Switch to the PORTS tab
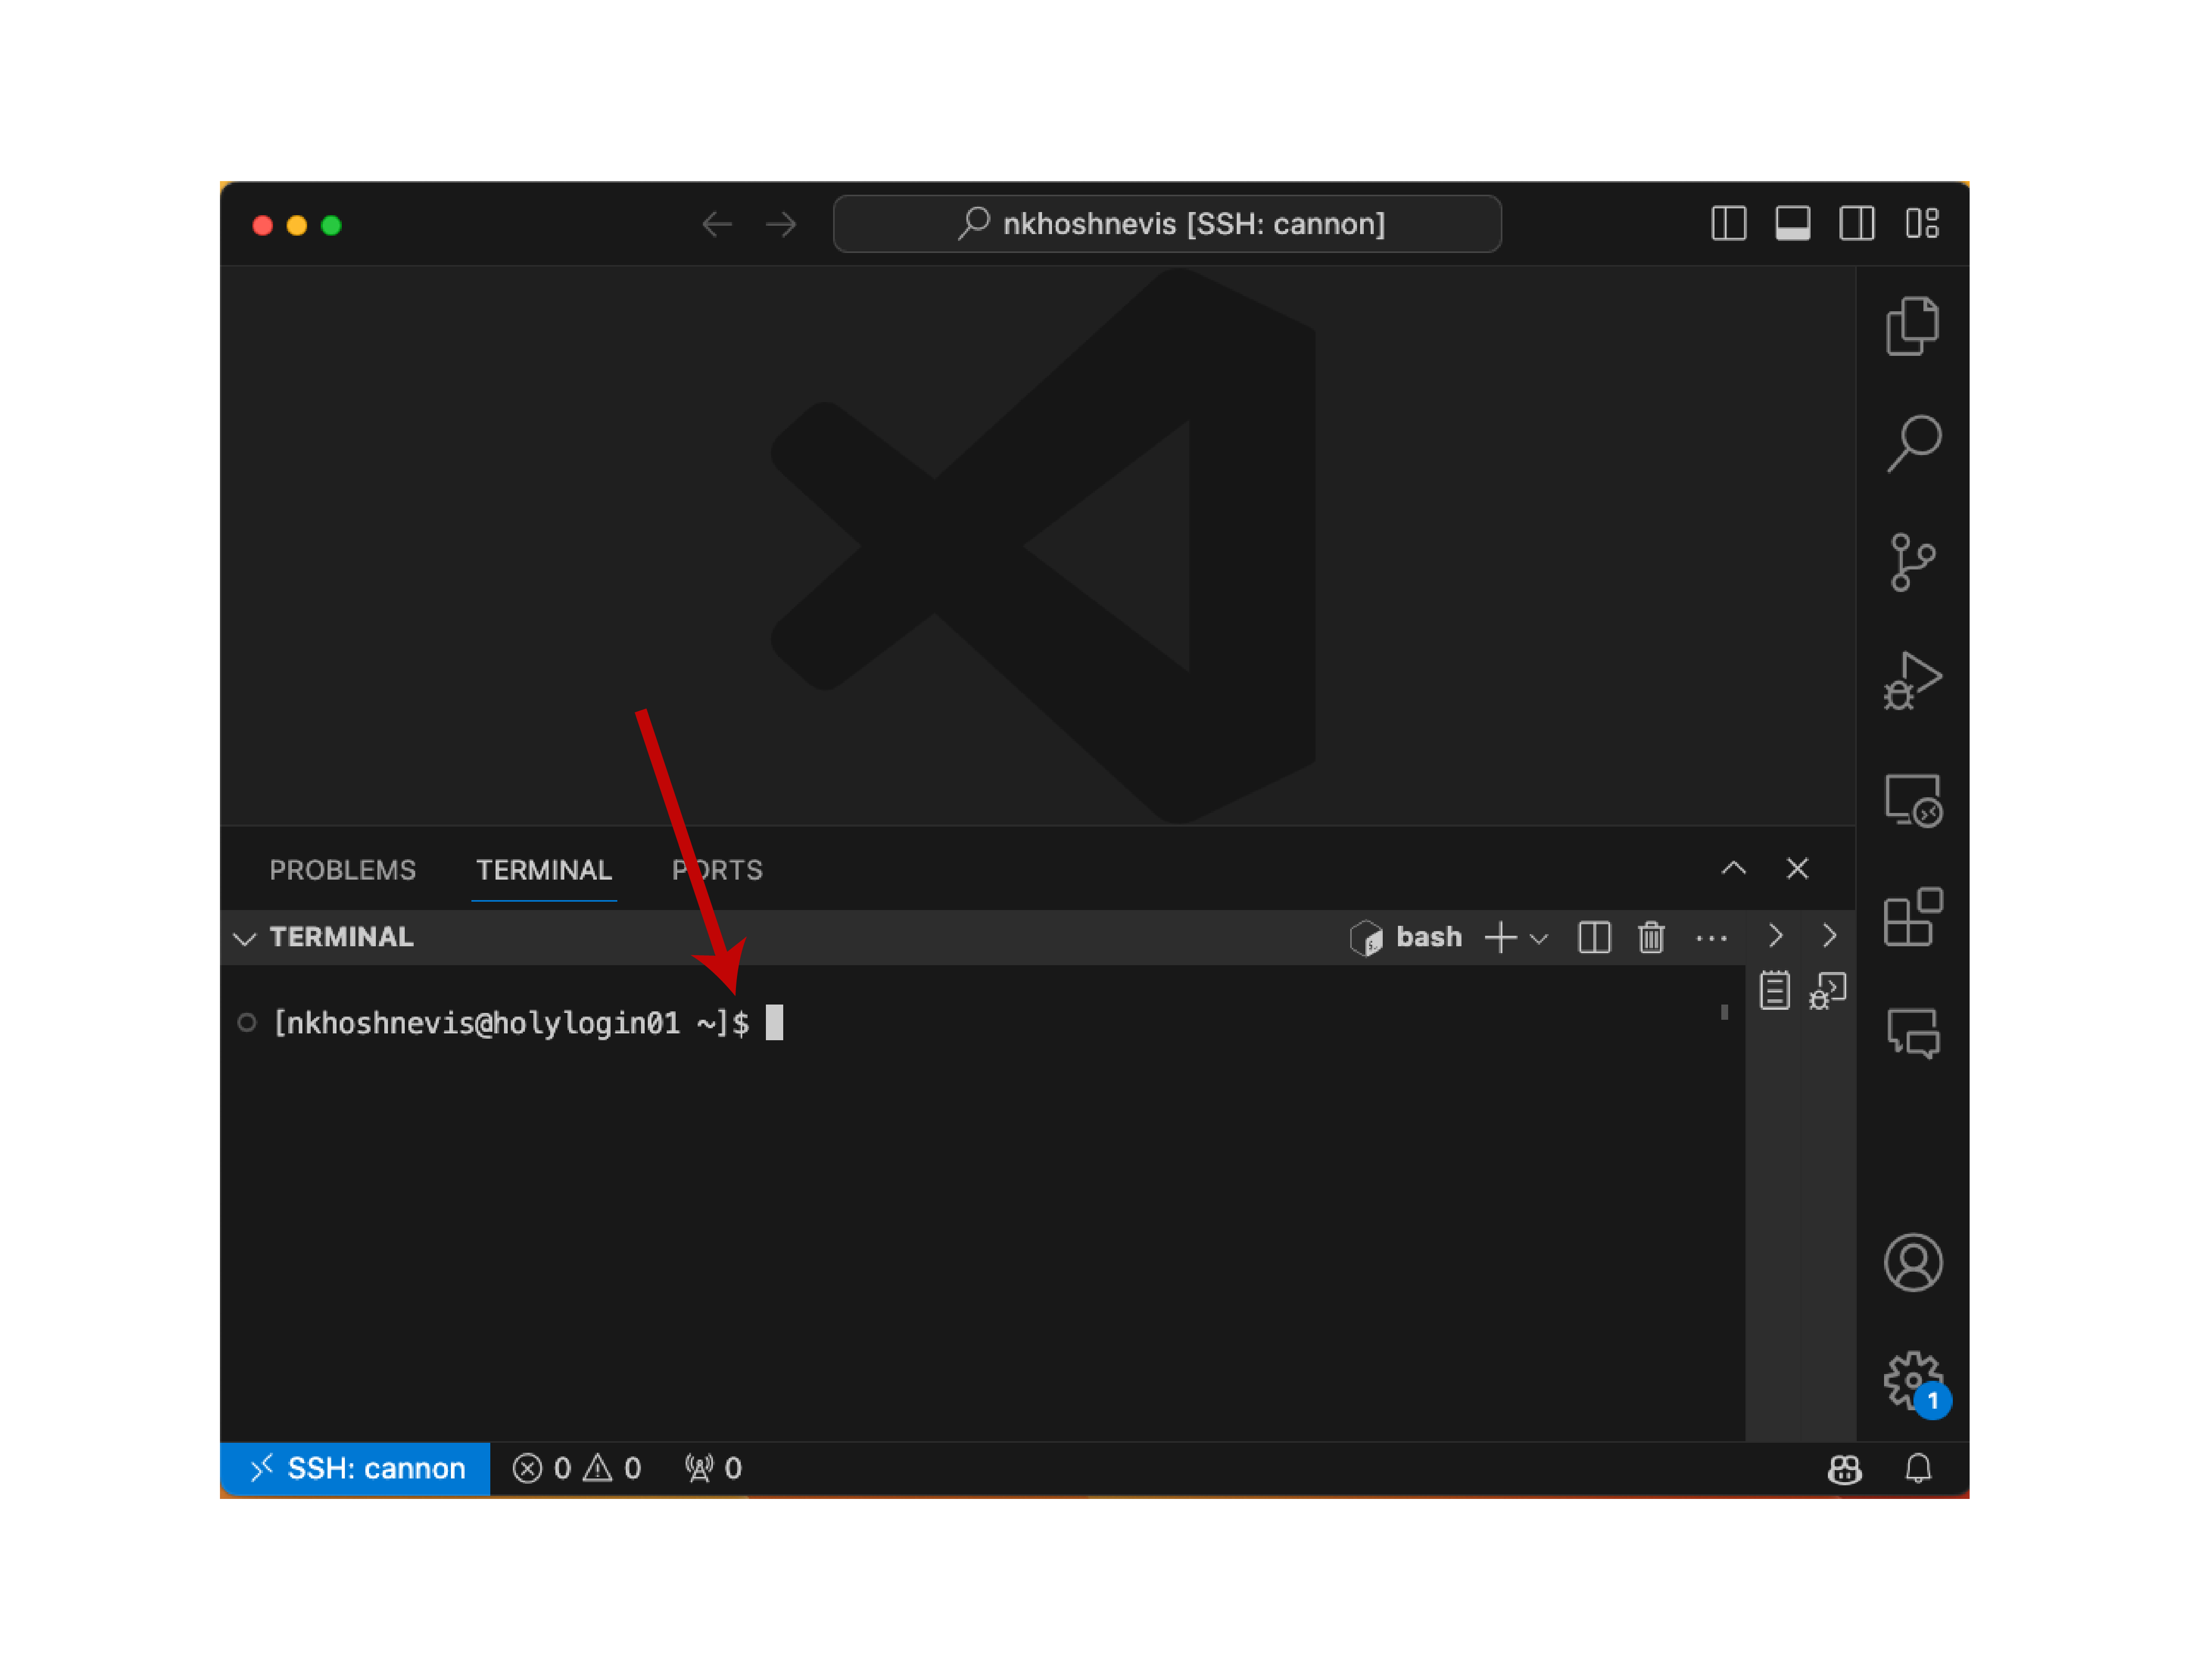The image size is (2188, 1680). click(x=717, y=870)
